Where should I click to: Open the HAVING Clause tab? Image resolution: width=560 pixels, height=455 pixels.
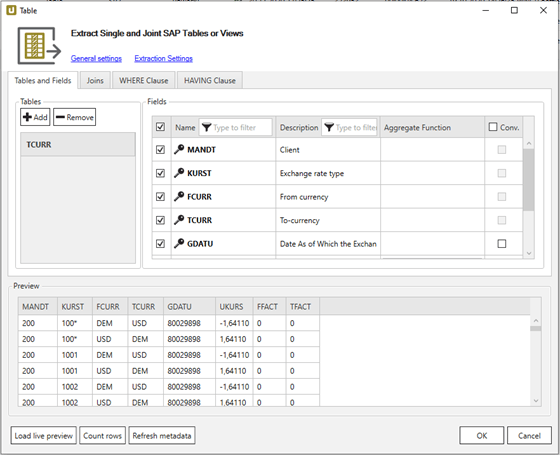click(210, 80)
